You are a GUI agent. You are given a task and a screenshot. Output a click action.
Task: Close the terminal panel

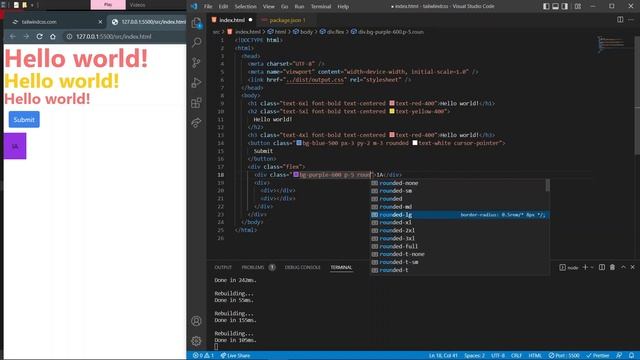tap(633, 267)
